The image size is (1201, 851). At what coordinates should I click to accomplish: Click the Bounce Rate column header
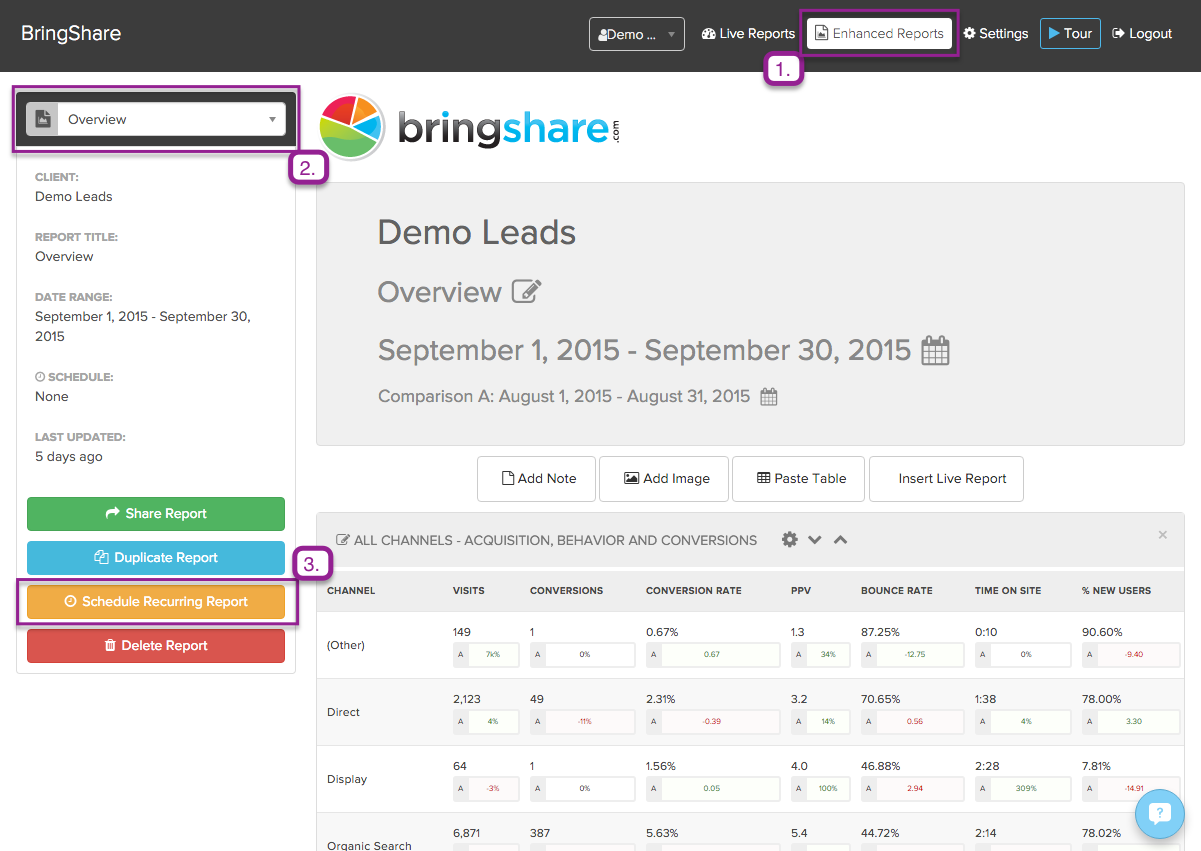tap(895, 591)
